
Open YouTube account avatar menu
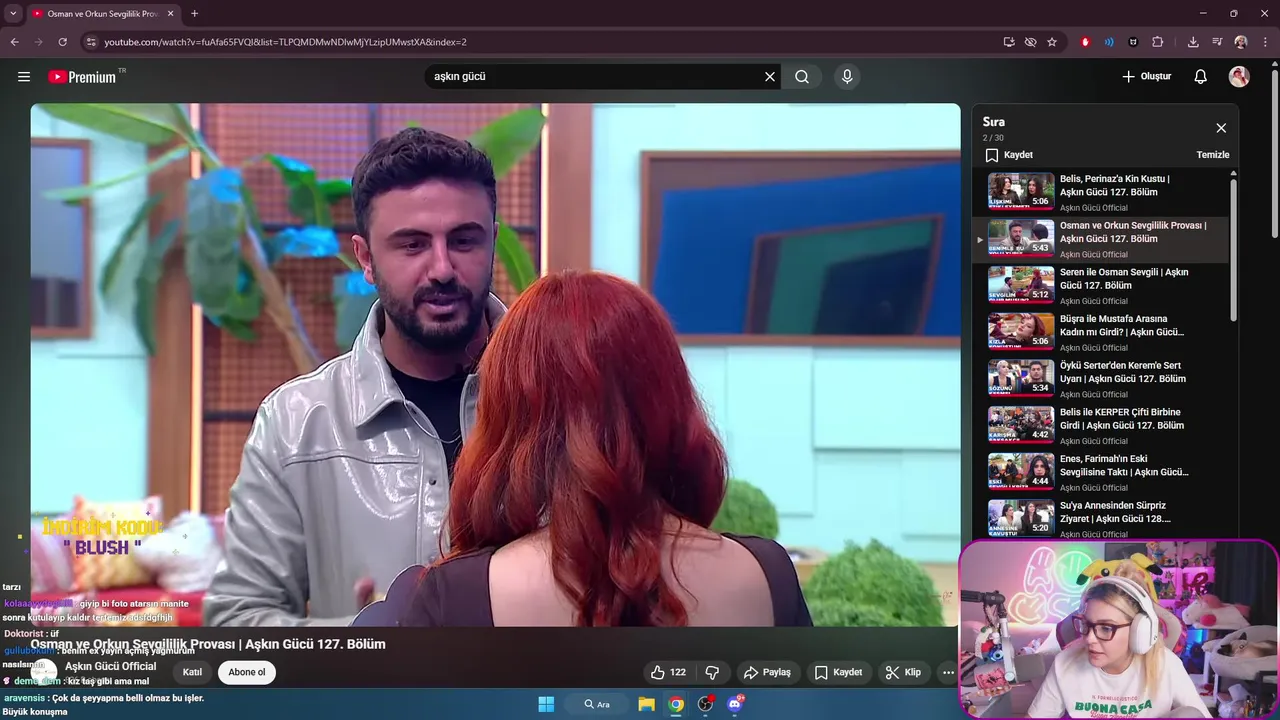coord(1239,77)
